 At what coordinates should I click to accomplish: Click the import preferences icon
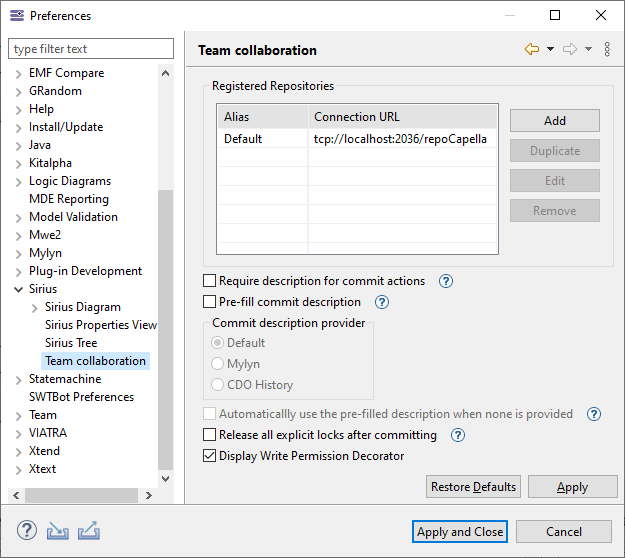pyautogui.click(x=58, y=531)
